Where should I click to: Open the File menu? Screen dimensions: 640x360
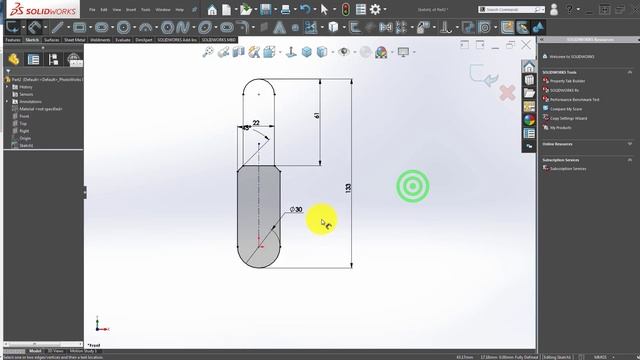92,9
